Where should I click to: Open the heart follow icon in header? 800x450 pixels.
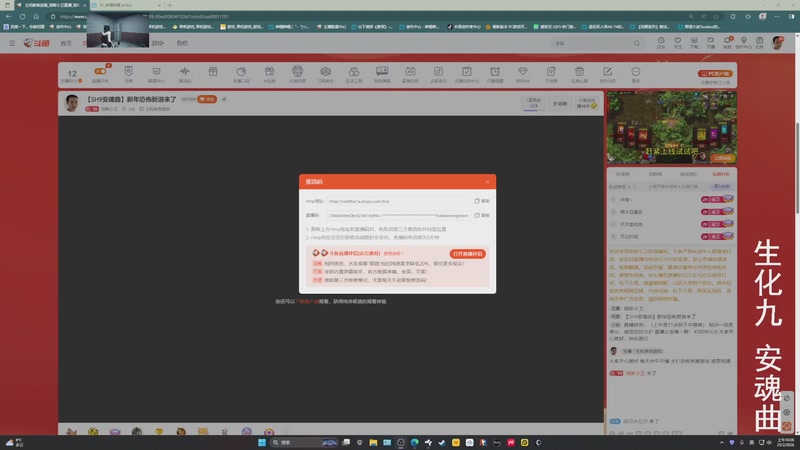[x=678, y=42]
